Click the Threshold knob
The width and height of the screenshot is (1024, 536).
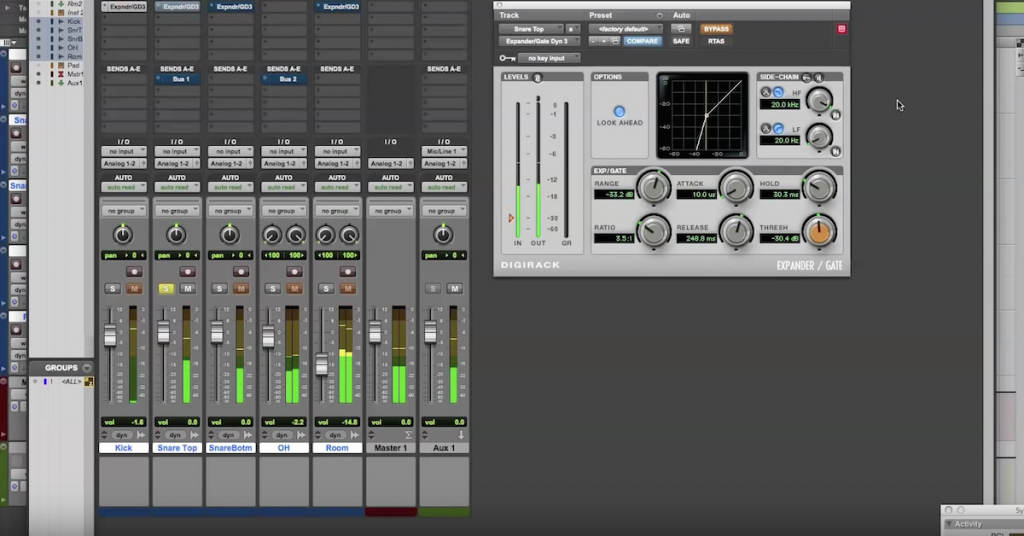coord(819,231)
